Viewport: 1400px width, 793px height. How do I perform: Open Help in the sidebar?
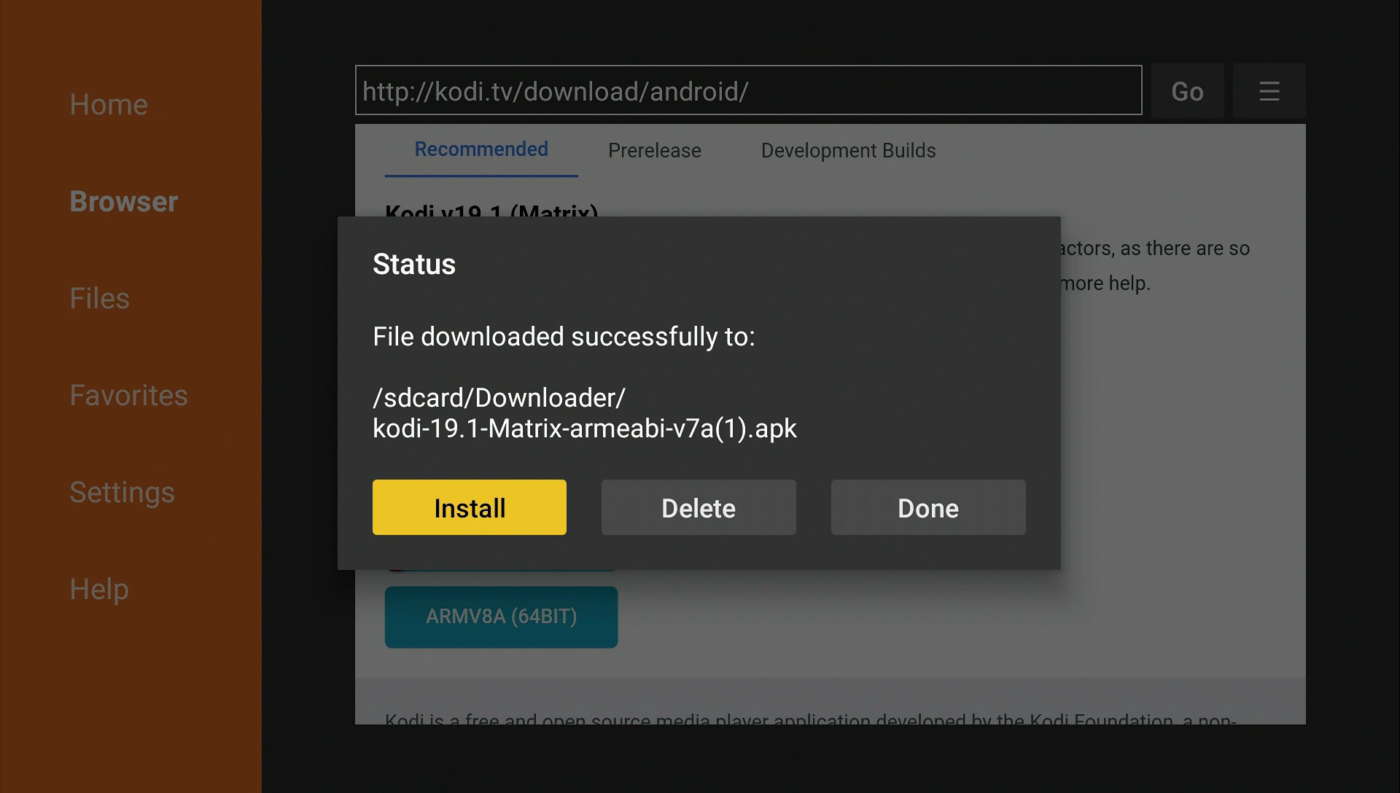coord(99,589)
